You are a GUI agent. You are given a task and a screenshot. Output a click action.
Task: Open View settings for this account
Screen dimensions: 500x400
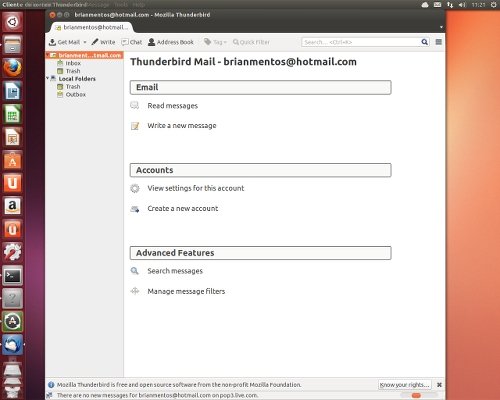tap(196, 188)
